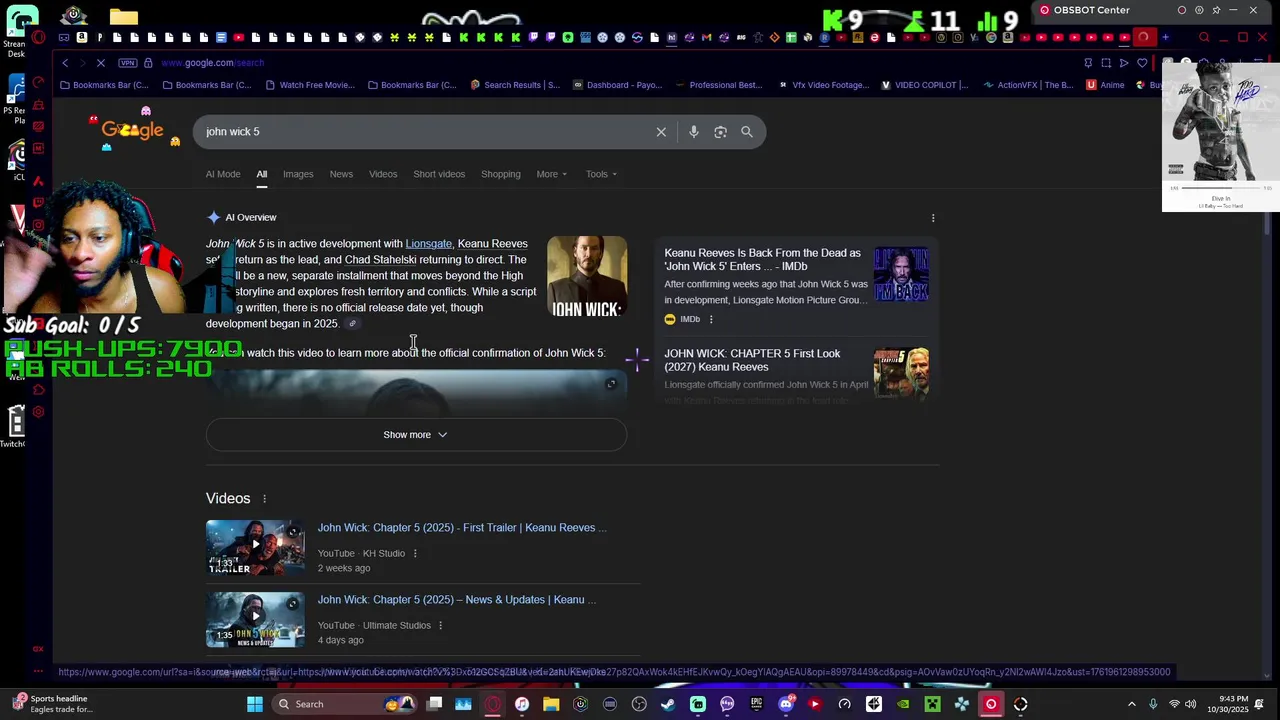Open Discord from the taskbar
1280x720 pixels.
786,704
